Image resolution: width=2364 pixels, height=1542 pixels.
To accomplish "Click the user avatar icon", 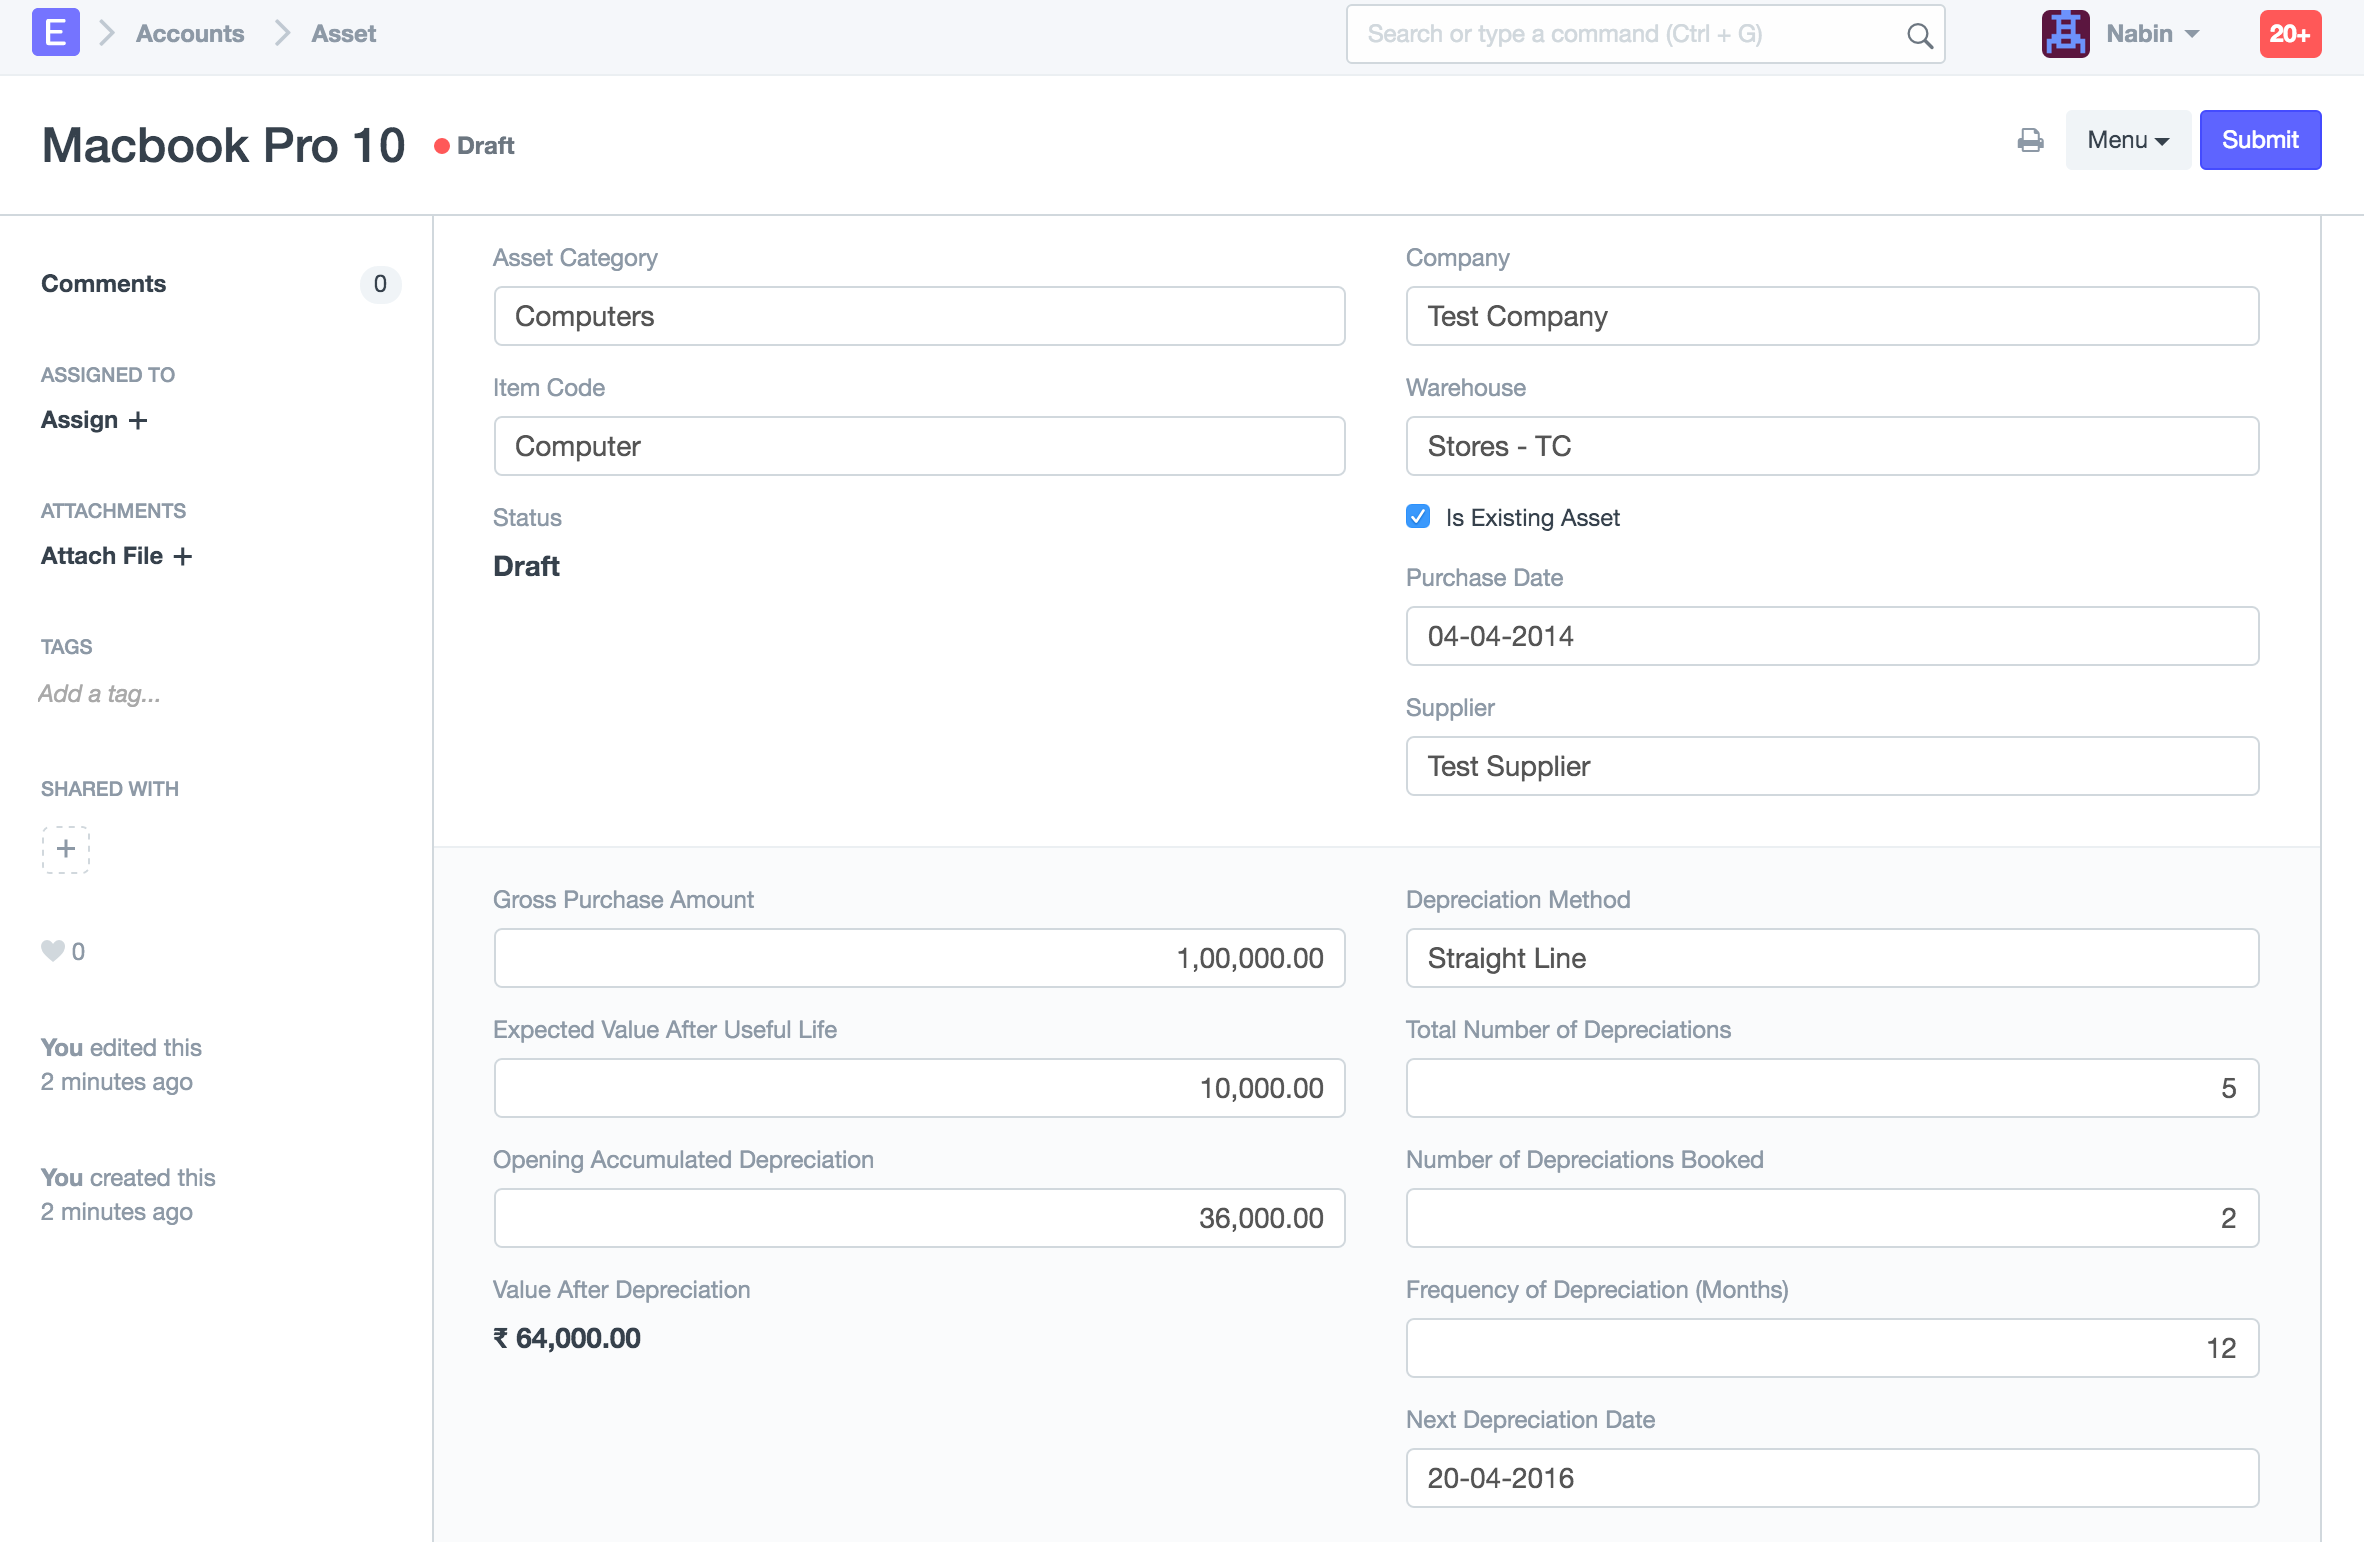I will (x=2065, y=34).
